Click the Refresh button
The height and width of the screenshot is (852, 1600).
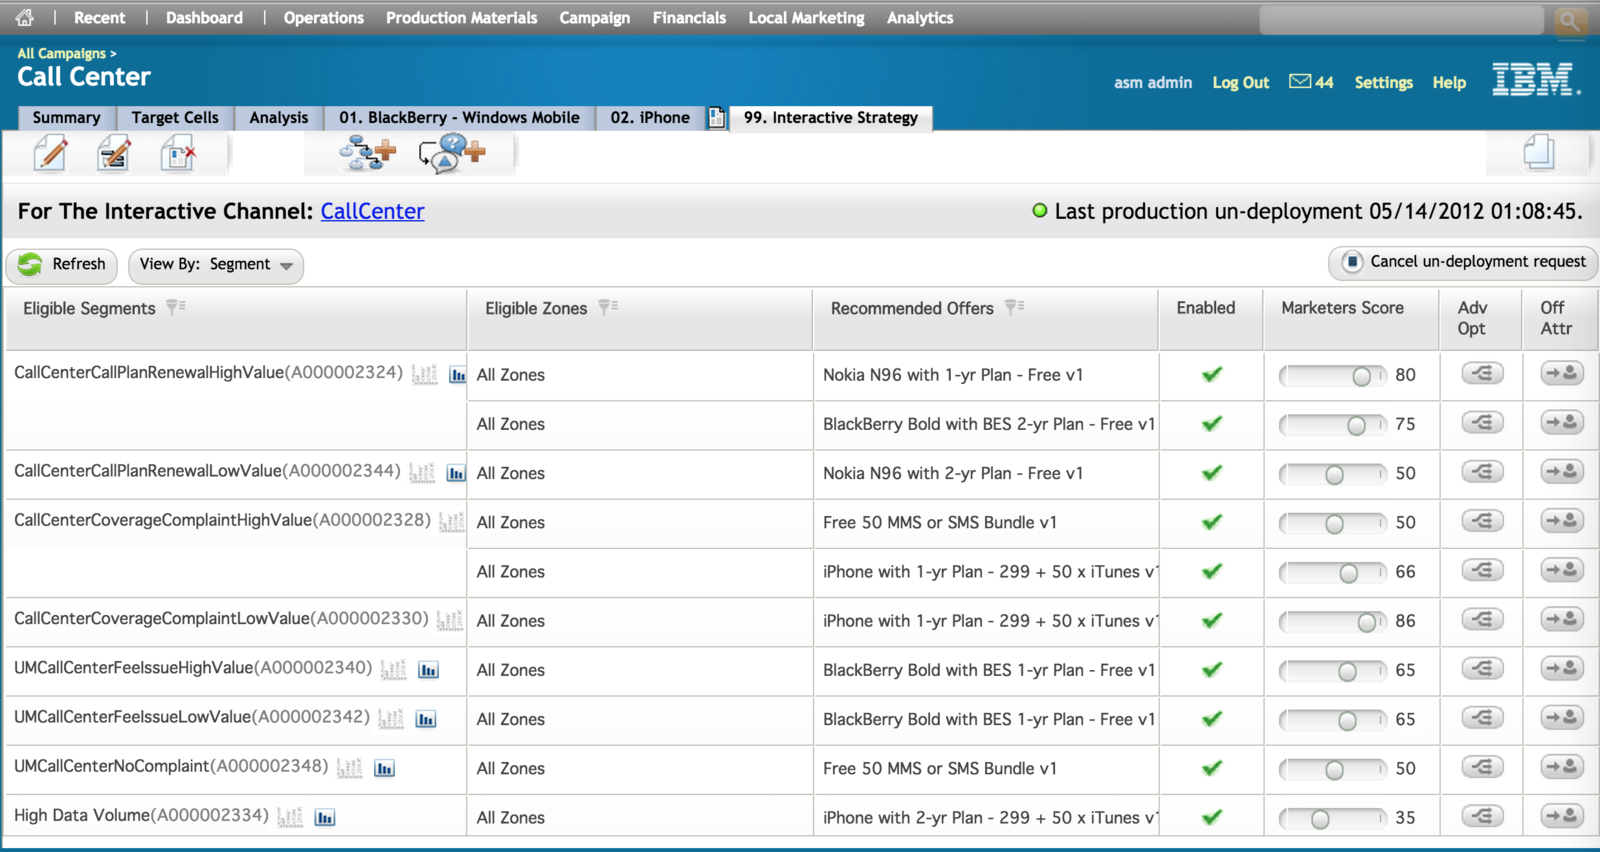[x=62, y=265]
